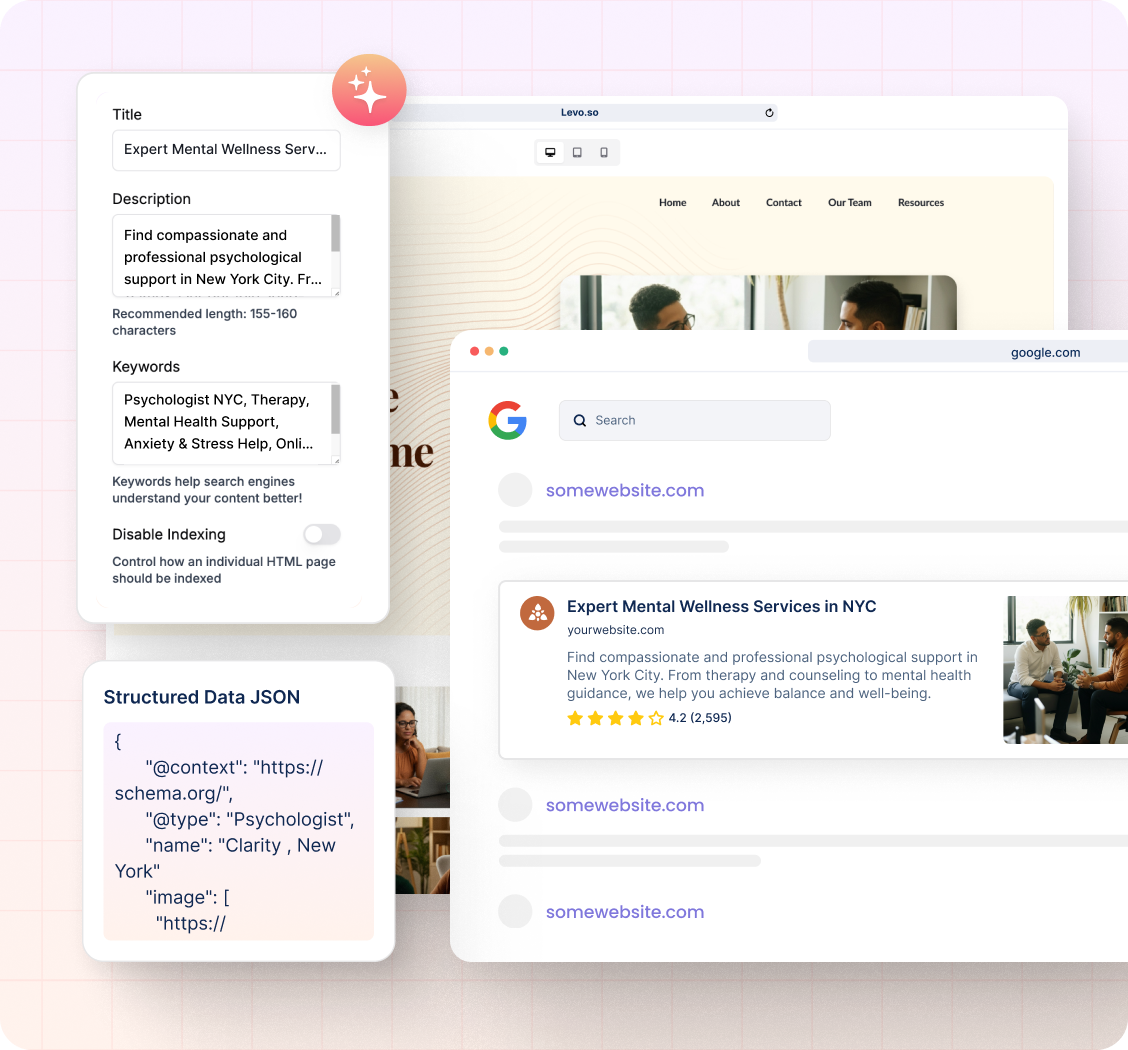This screenshot has width=1128, height=1050.
Task: Toggle the Disable Indexing switch
Action: pyautogui.click(x=322, y=534)
